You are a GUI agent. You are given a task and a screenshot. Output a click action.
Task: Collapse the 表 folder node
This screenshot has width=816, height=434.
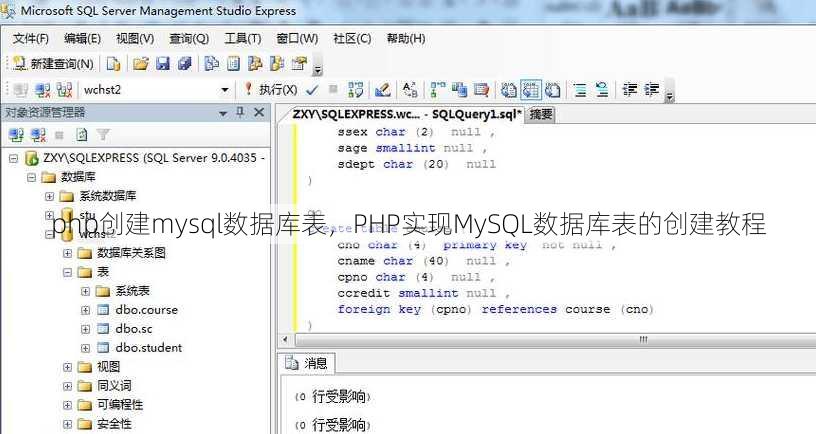68,272
